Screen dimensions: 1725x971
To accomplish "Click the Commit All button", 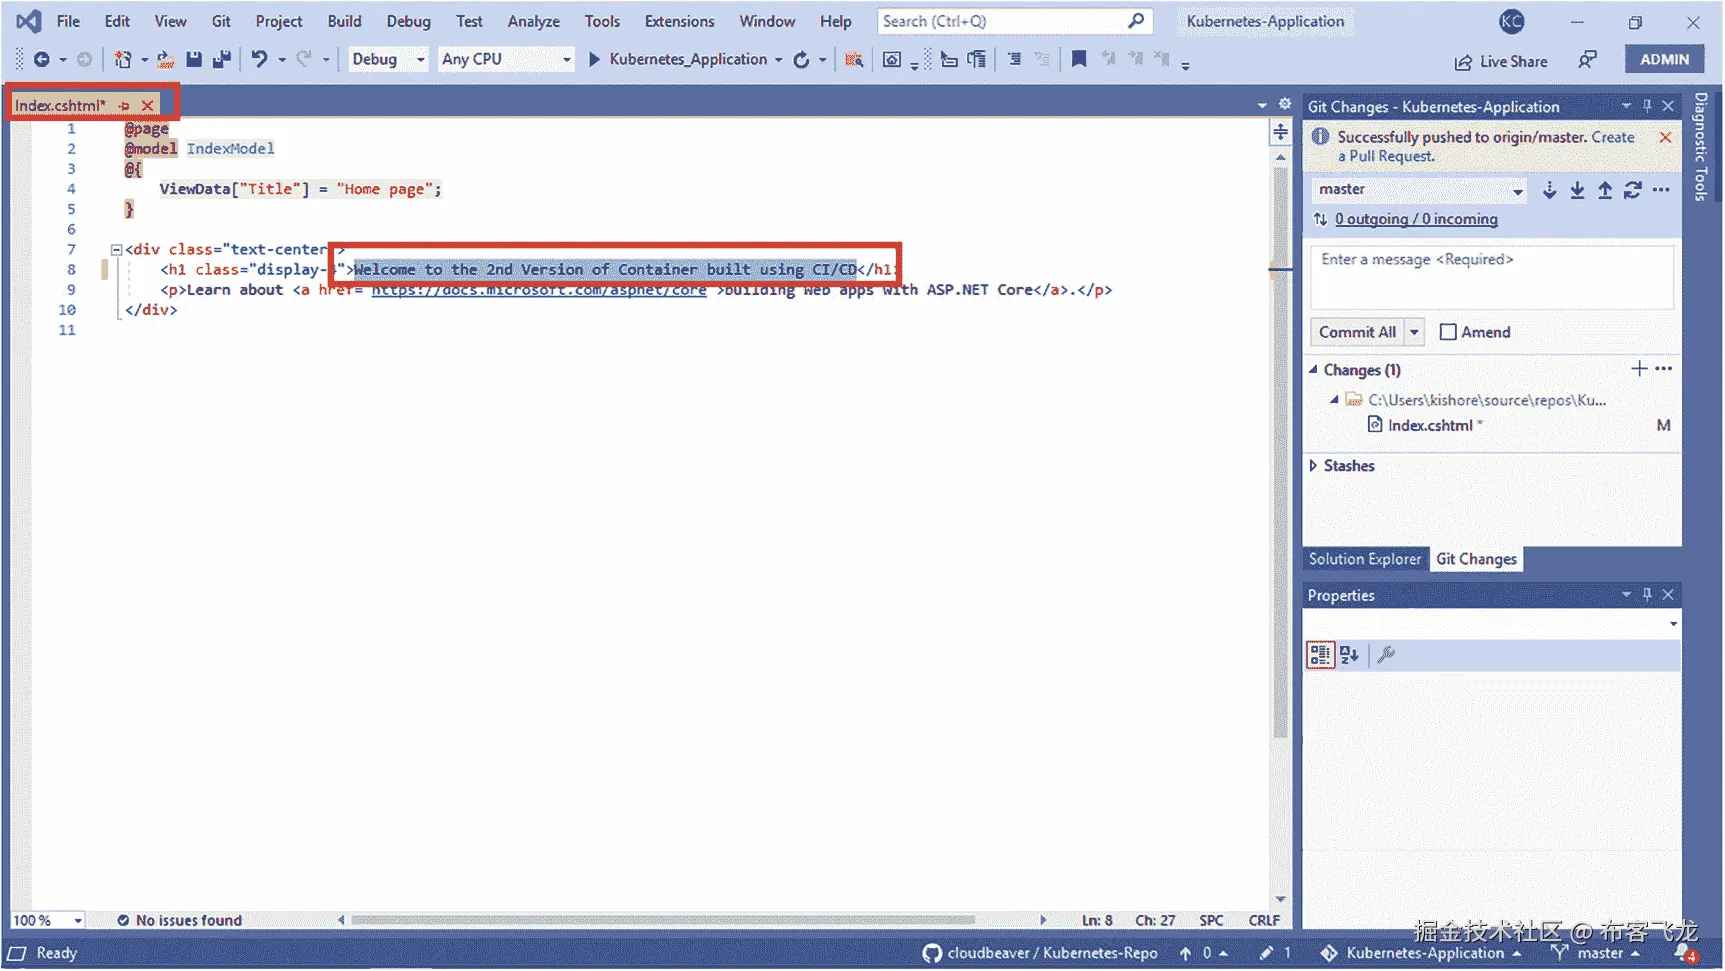I will pos(1357,332).
